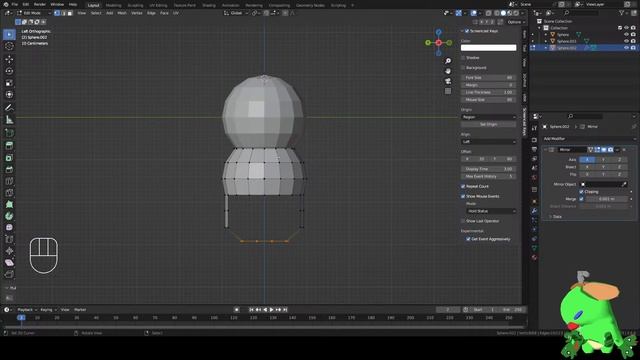Expand the Sphere object in outliner

546,35
